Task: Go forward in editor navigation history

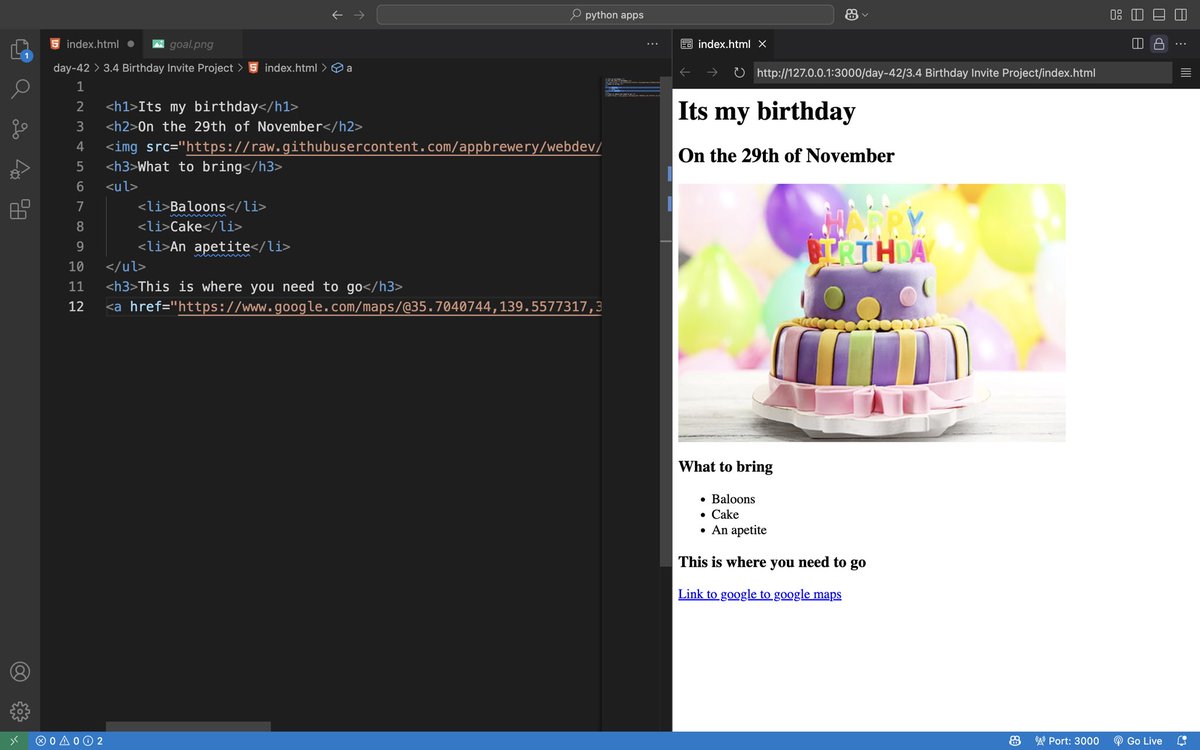Action: (x=359, y=15)
